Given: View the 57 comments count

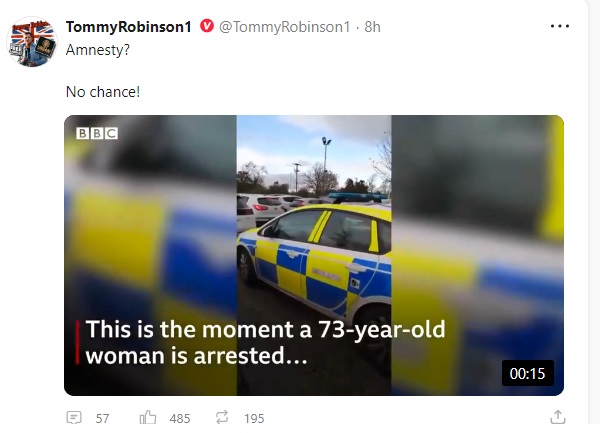Looking at the screenshot, I should click(102, 418).
